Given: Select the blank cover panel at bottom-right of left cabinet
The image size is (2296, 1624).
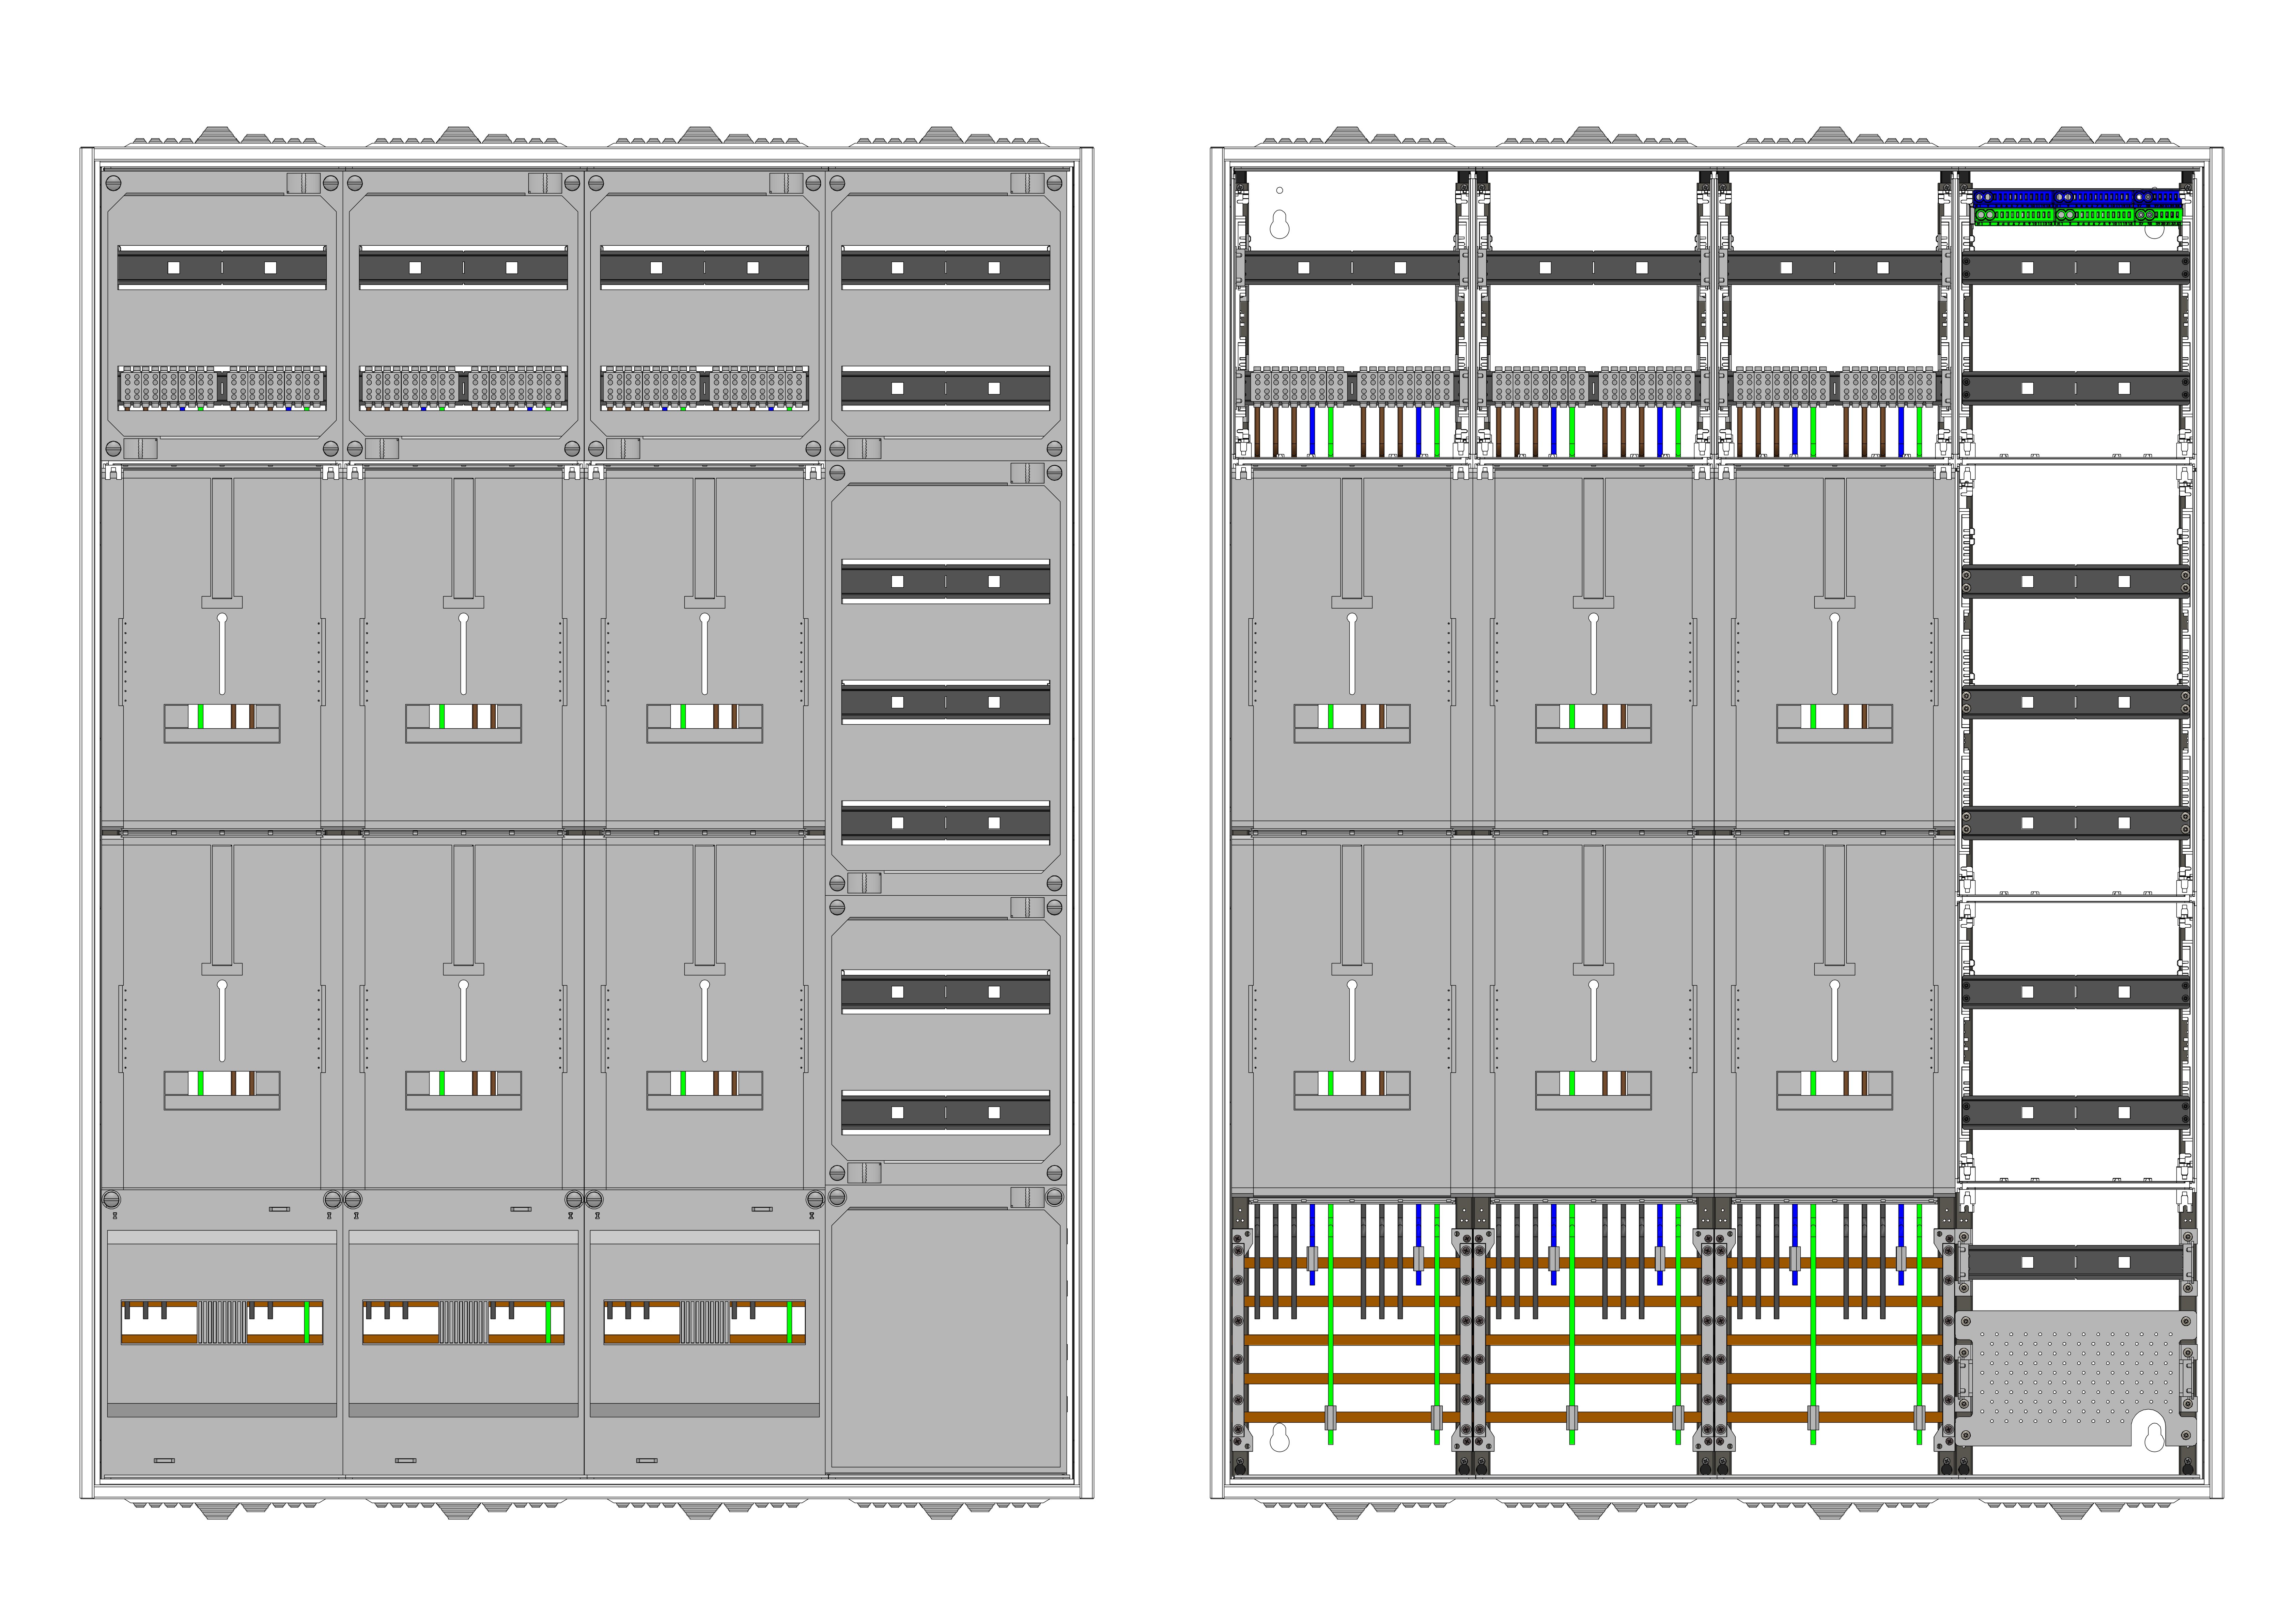Looking at the screenshot, I should point(946,1338).
